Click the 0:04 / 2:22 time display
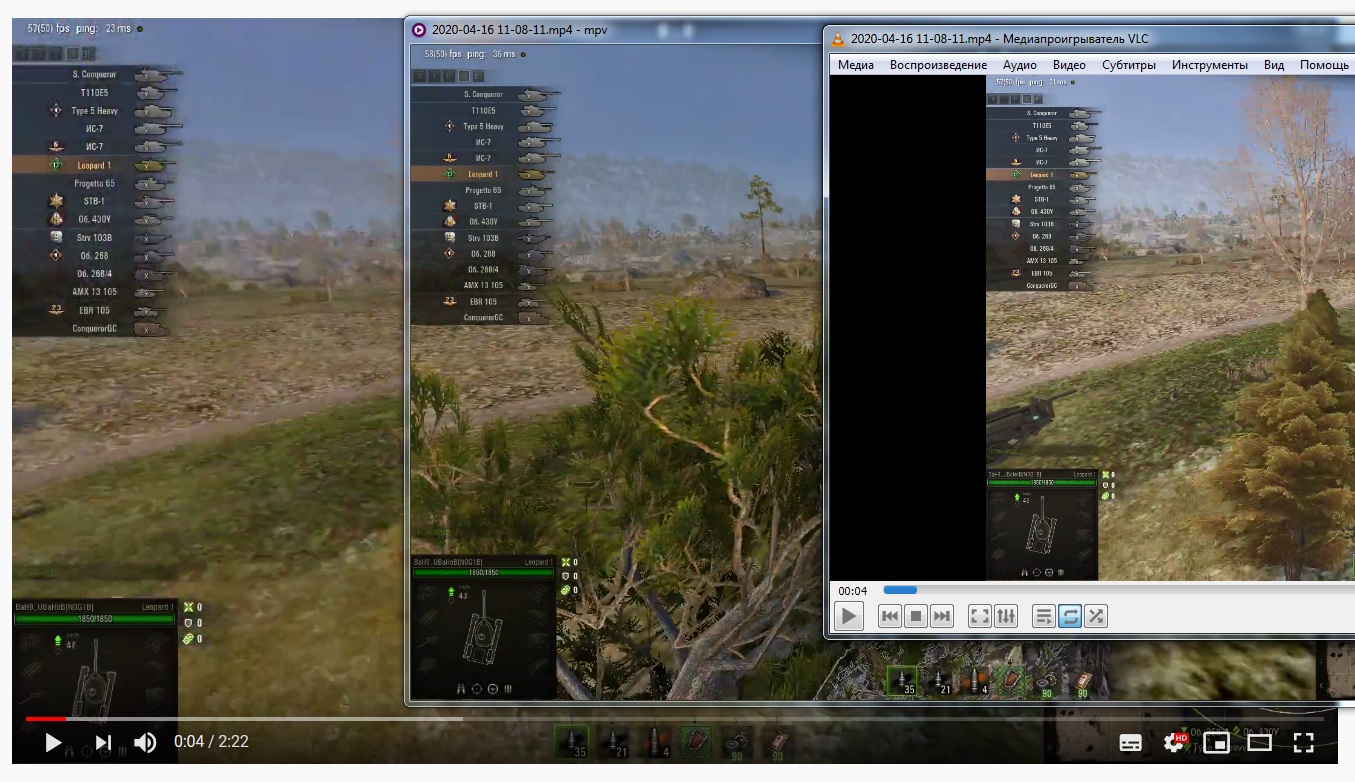This screenshot has width=1355, height=782. [211, 742]
